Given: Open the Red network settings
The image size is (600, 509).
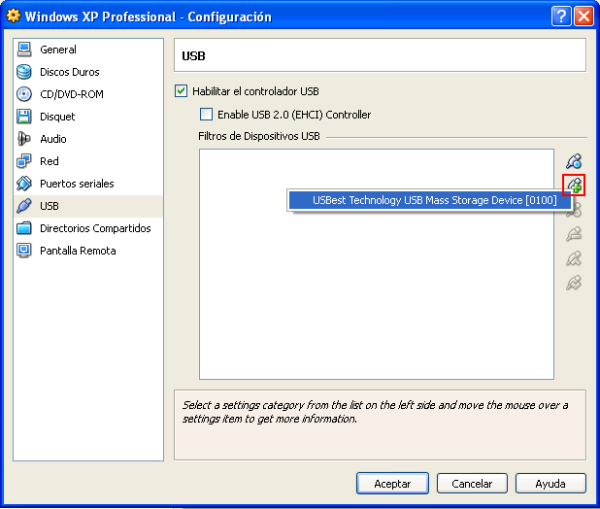Looking at the screenshot, I should pos(49,161).
